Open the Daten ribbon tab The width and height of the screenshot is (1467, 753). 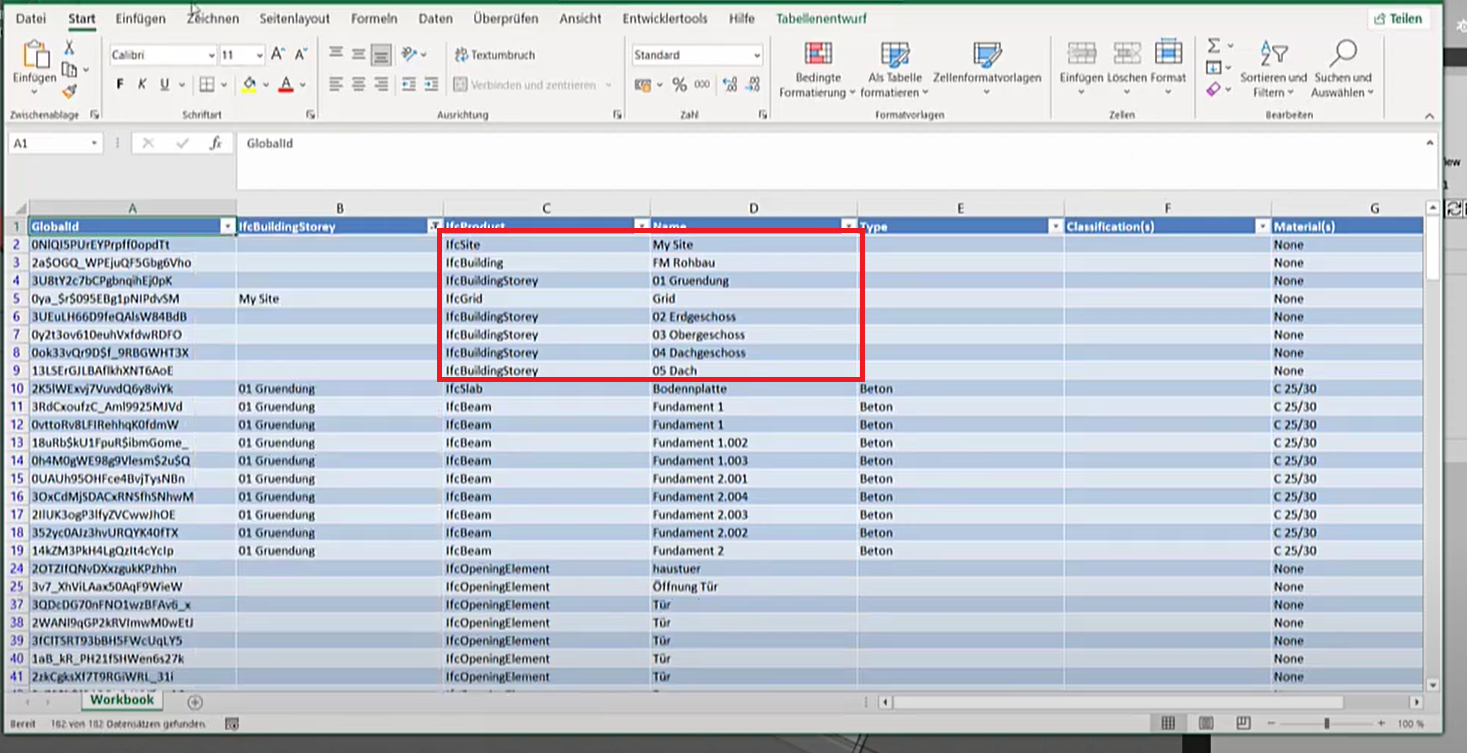(x=435, y=18)
